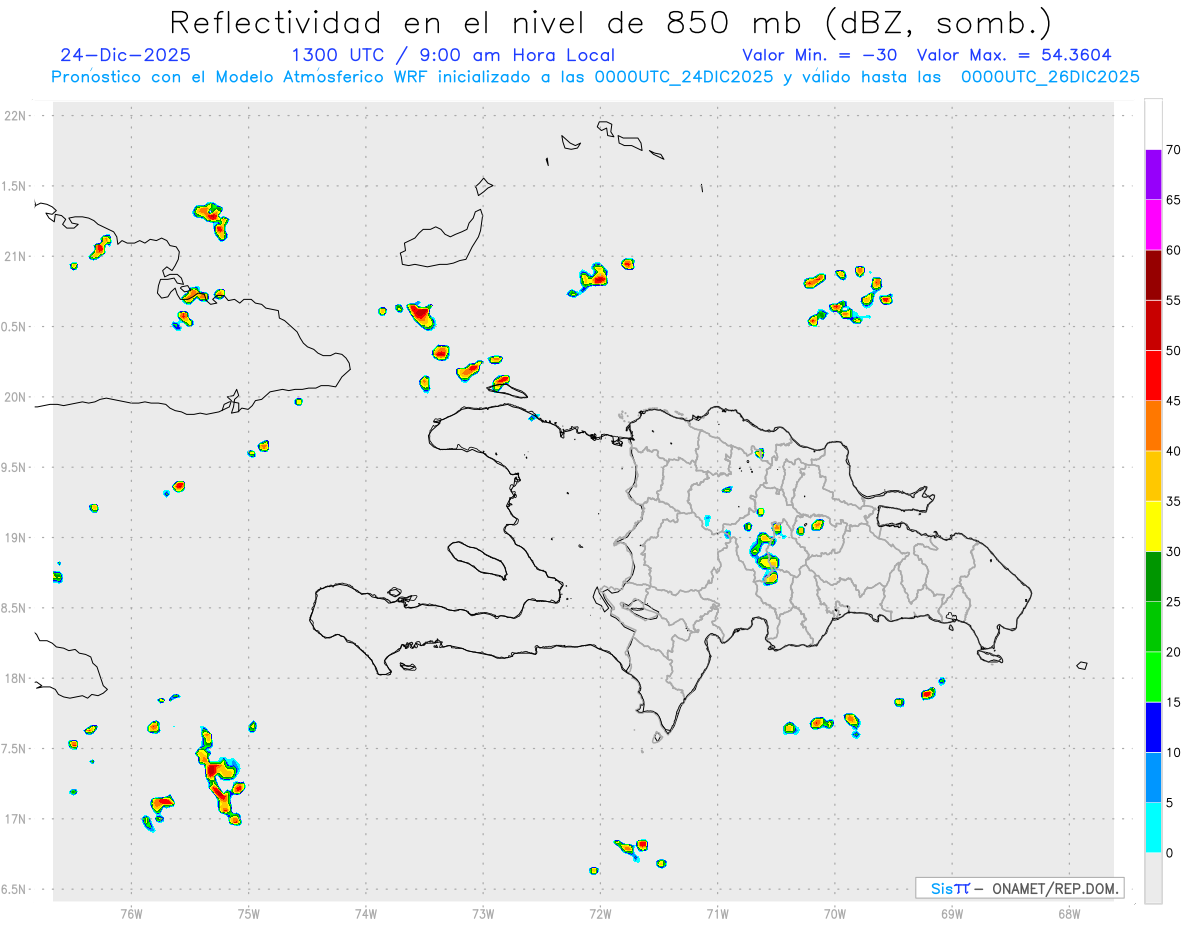Click the orange 40-45 dBZ colorbar segment
This screenshot has width=1200, height=927.
(1153, 426)
